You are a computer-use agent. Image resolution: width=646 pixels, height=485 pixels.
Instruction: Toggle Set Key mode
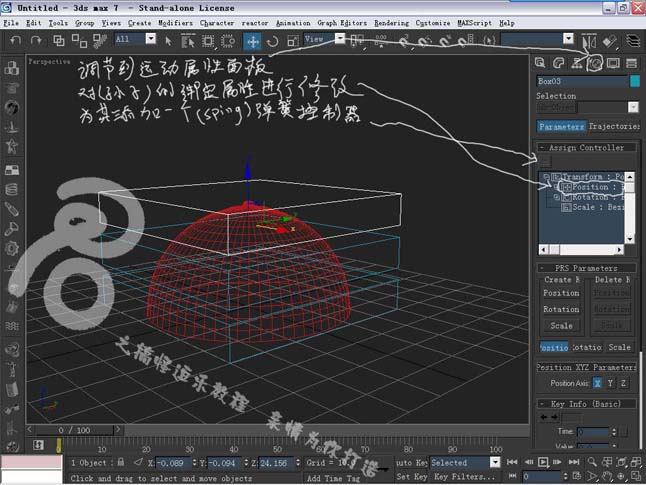411,476
